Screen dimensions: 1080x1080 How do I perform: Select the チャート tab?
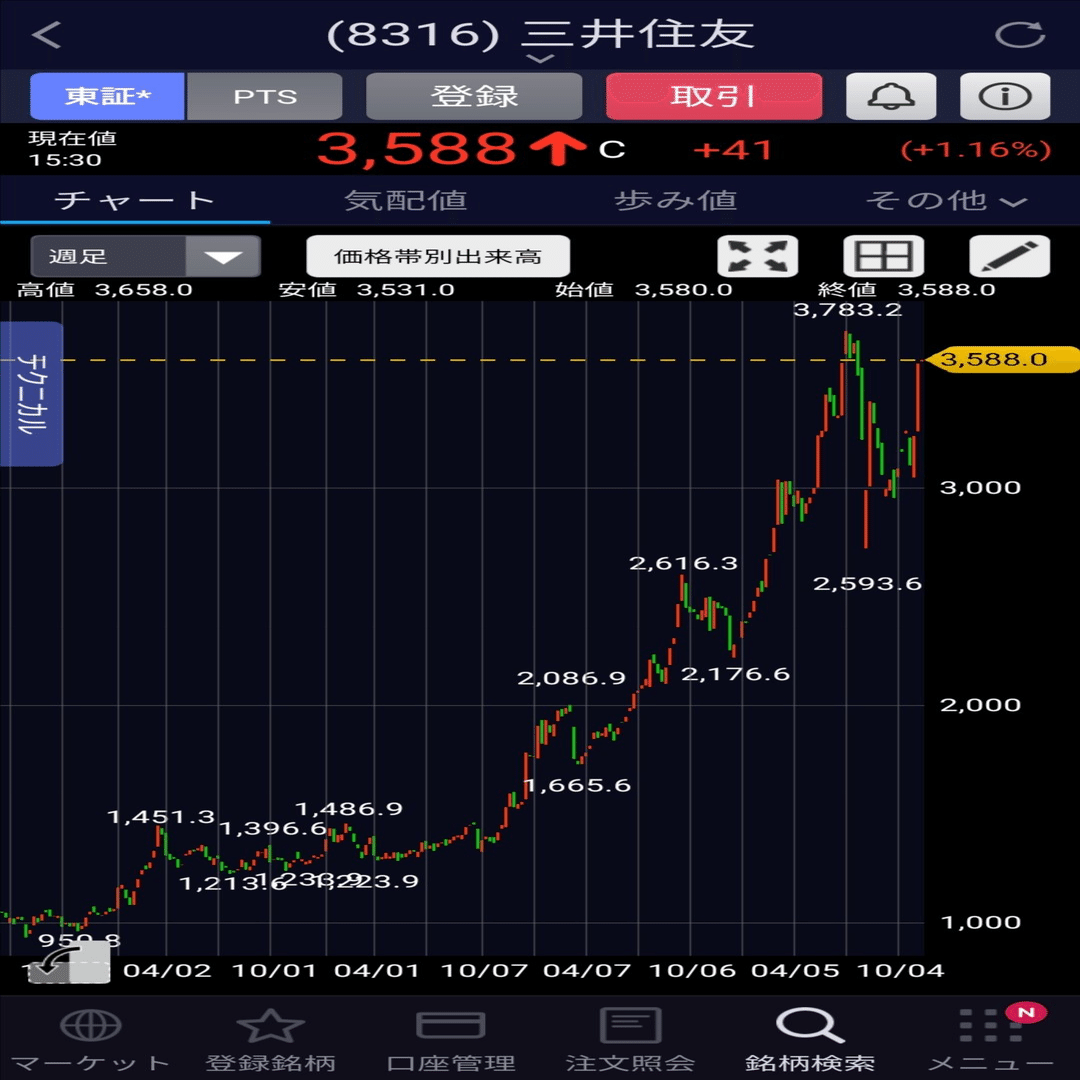(x=134, y=200)
